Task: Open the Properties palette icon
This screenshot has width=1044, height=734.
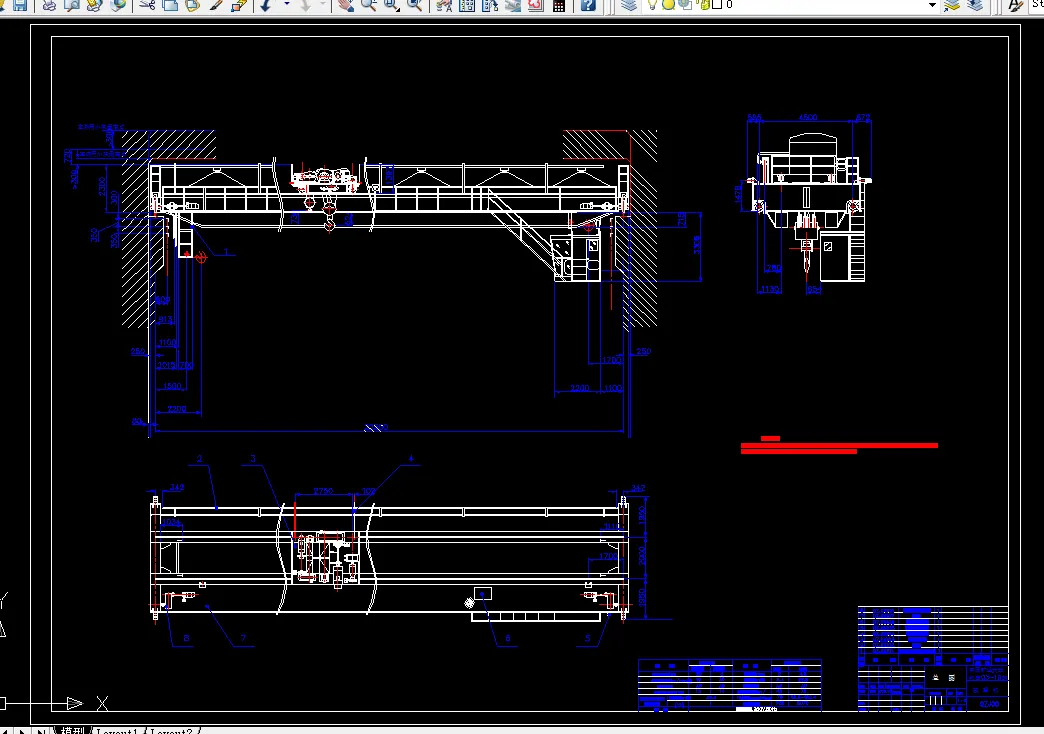Action: [444, 5]
